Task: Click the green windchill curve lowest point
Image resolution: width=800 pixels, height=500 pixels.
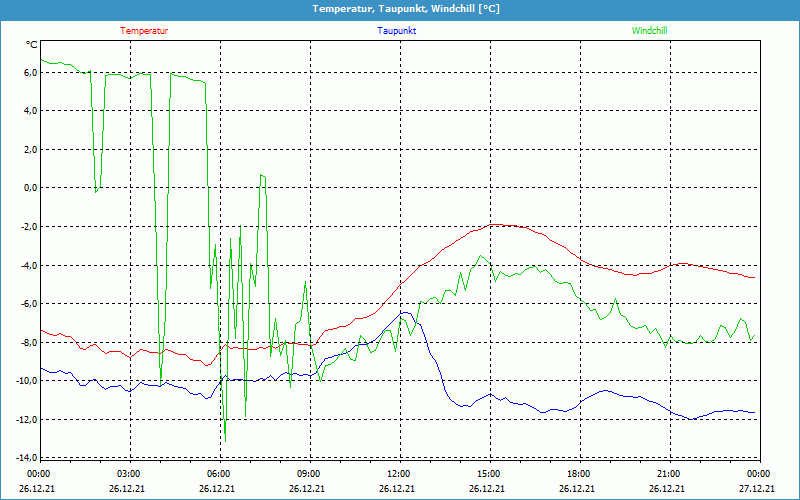Action: point(225,440)
